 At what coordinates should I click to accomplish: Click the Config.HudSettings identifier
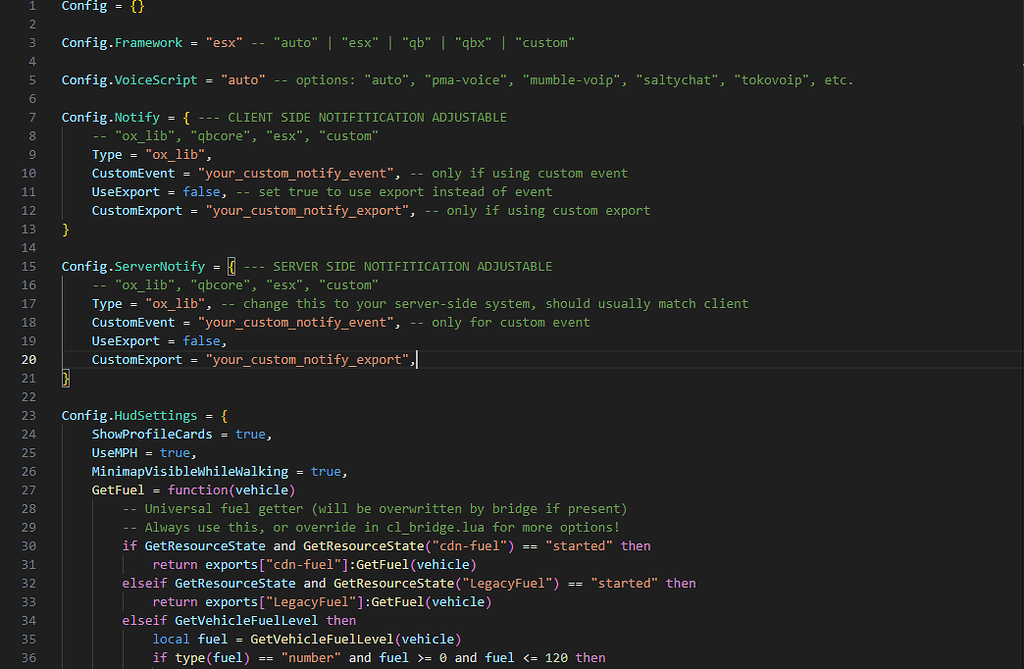(129, 416)
